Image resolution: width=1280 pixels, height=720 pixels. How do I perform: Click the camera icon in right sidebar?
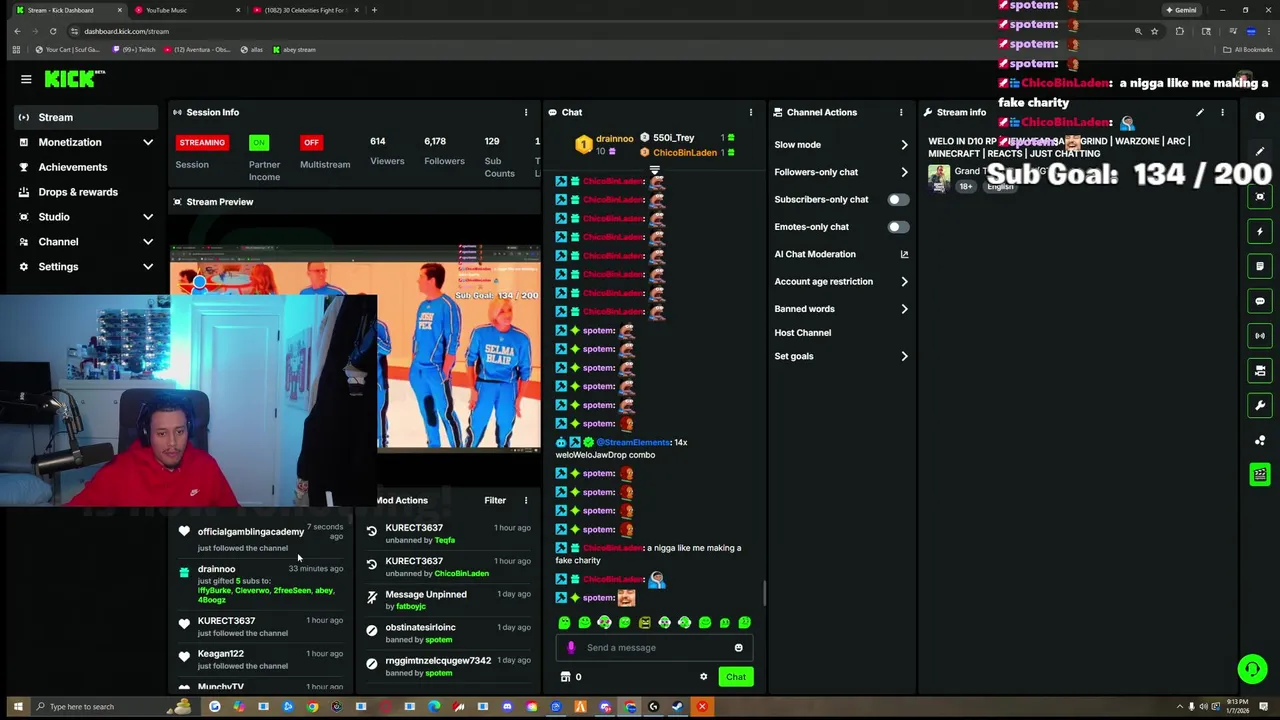pyautogui.click(x=1260, y=370)
